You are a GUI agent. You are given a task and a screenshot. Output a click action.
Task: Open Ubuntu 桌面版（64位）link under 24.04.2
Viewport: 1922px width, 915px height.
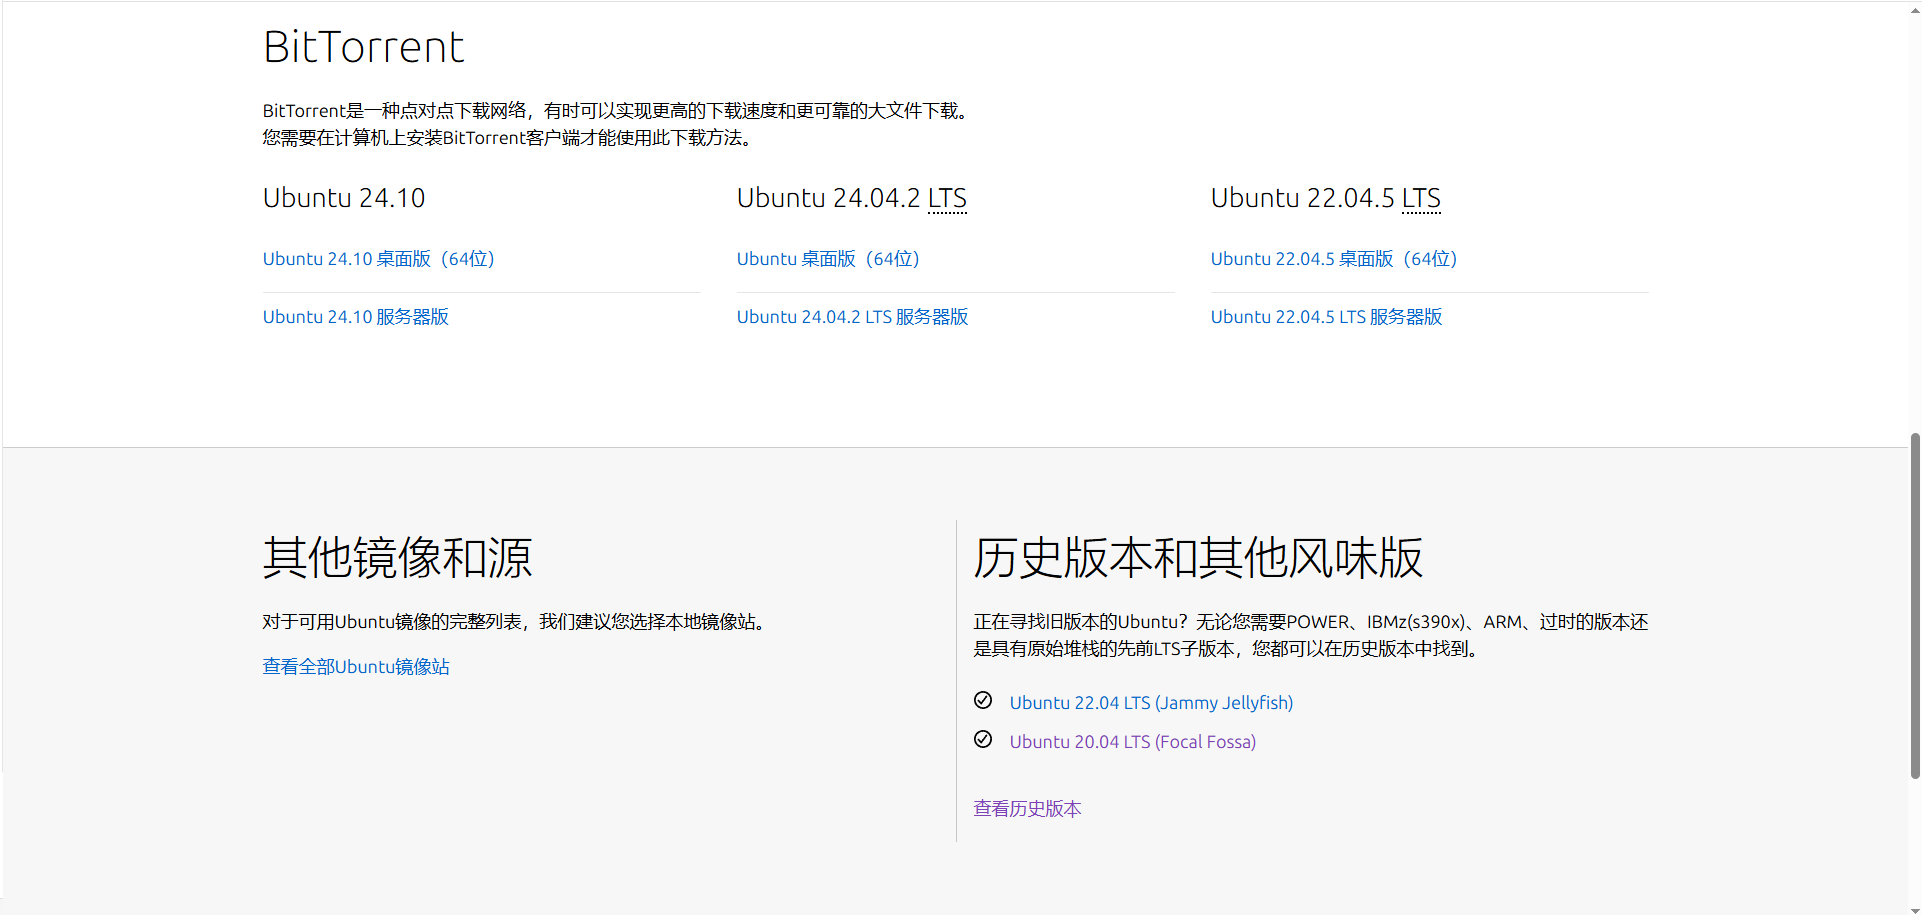point(828,259)
